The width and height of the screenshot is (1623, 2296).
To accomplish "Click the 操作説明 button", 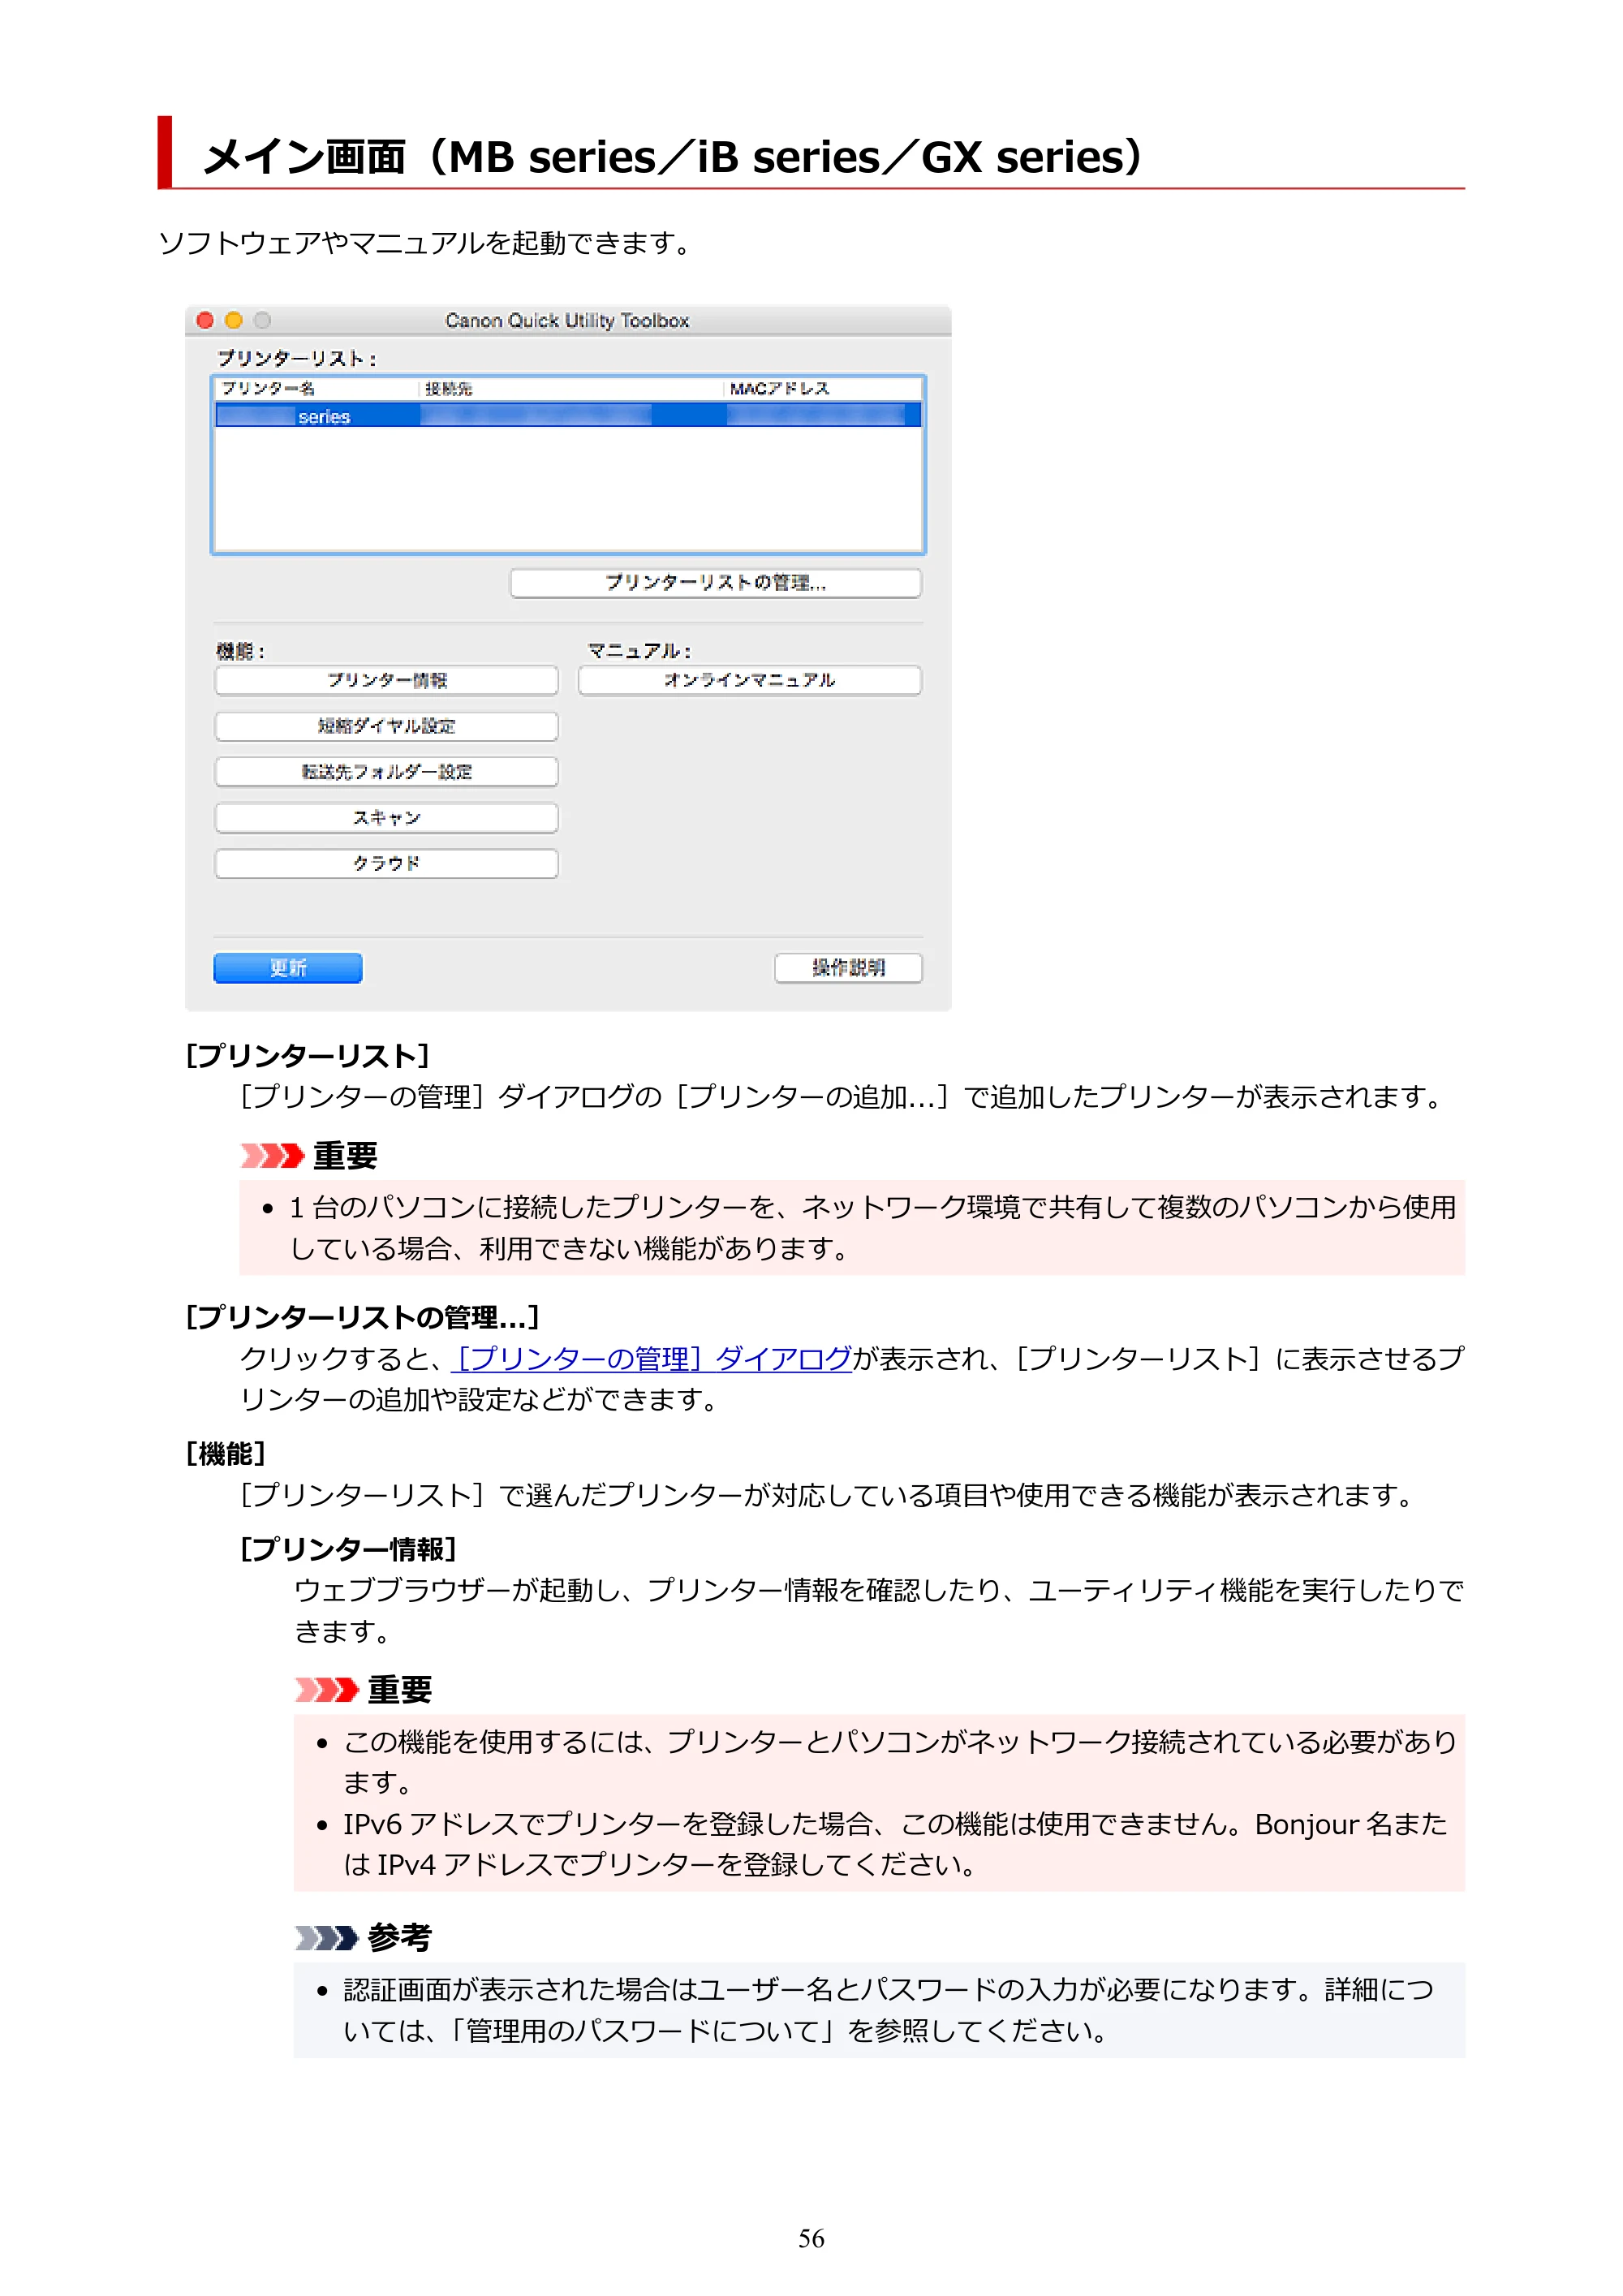I will pos(848,968).
